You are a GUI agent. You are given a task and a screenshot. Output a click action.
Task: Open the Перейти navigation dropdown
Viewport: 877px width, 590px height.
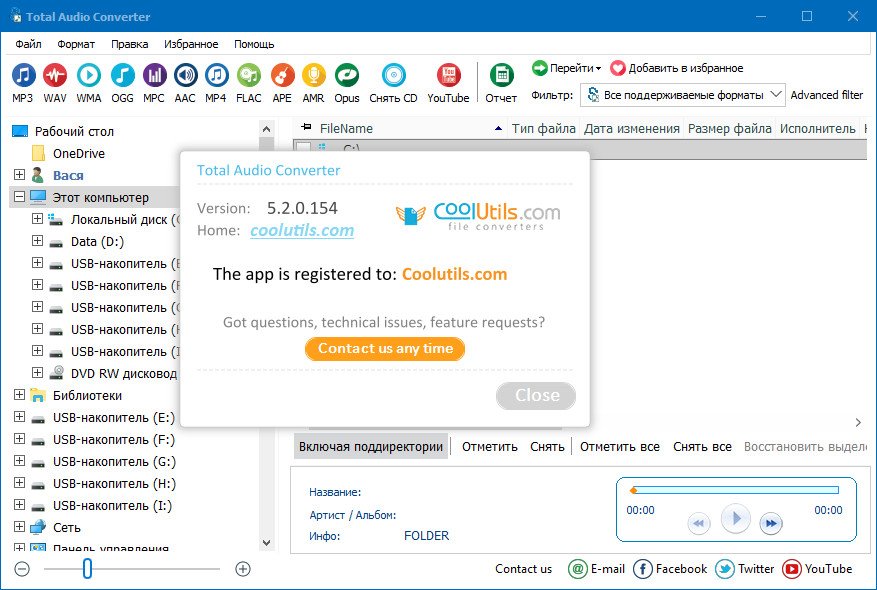pos(567,68)
